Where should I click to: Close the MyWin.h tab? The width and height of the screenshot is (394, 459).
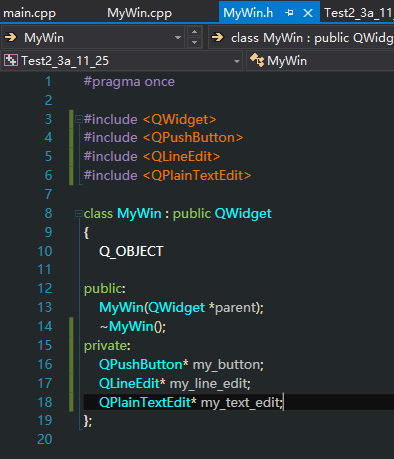(308, 13)
